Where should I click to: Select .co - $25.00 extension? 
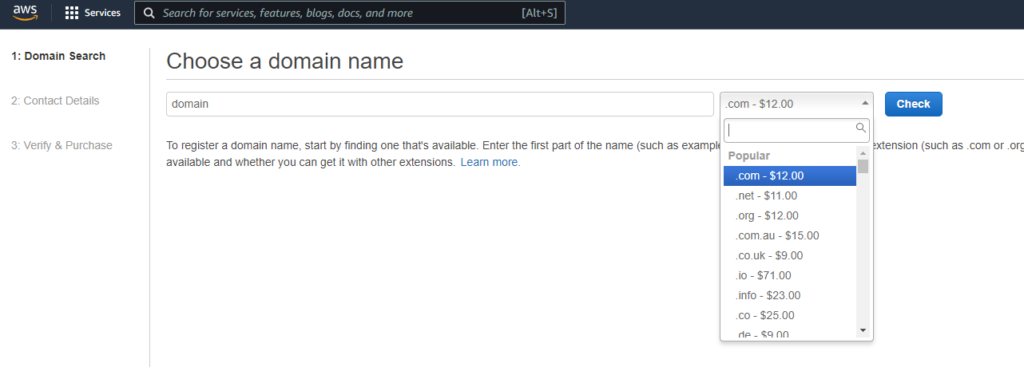pos(790,315)
